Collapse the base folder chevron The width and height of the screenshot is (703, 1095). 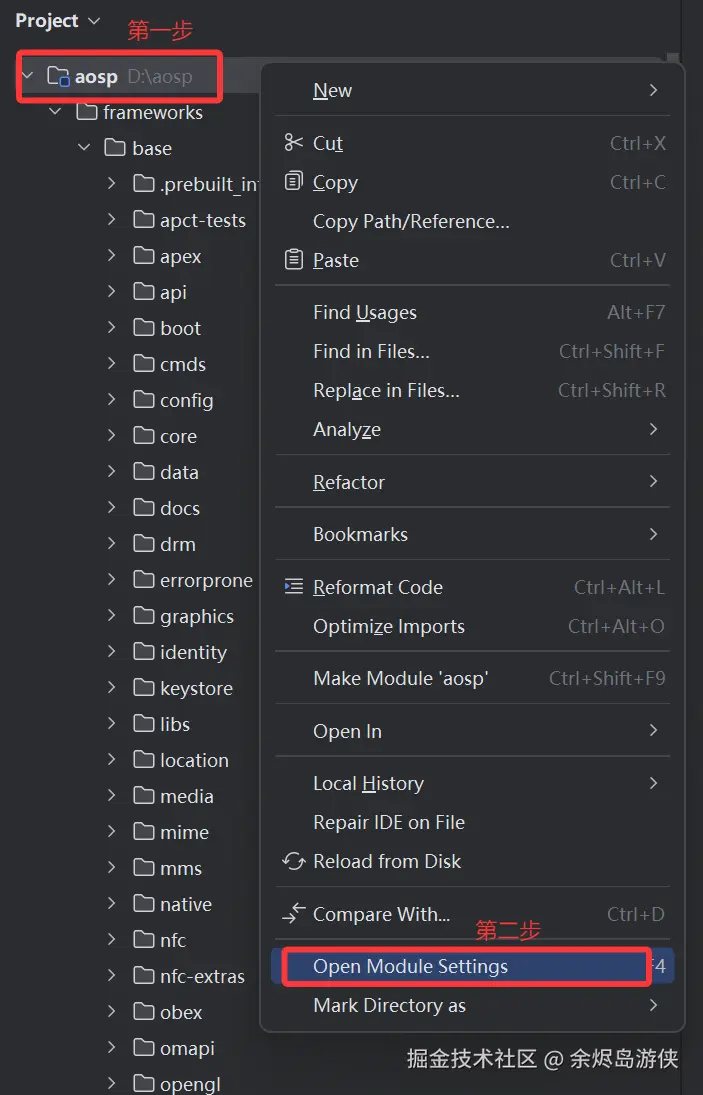[84, 148]
